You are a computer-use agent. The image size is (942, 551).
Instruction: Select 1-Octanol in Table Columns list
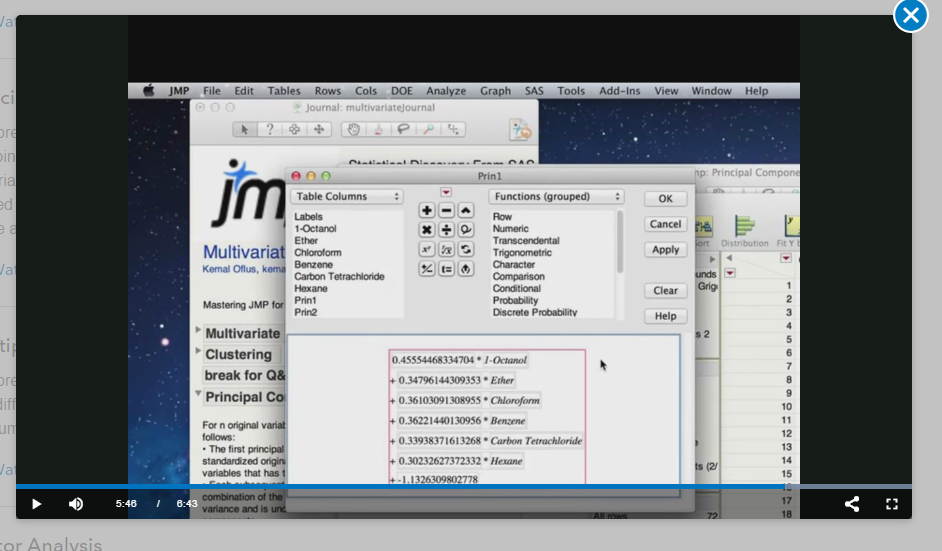[x=315, y=229]
